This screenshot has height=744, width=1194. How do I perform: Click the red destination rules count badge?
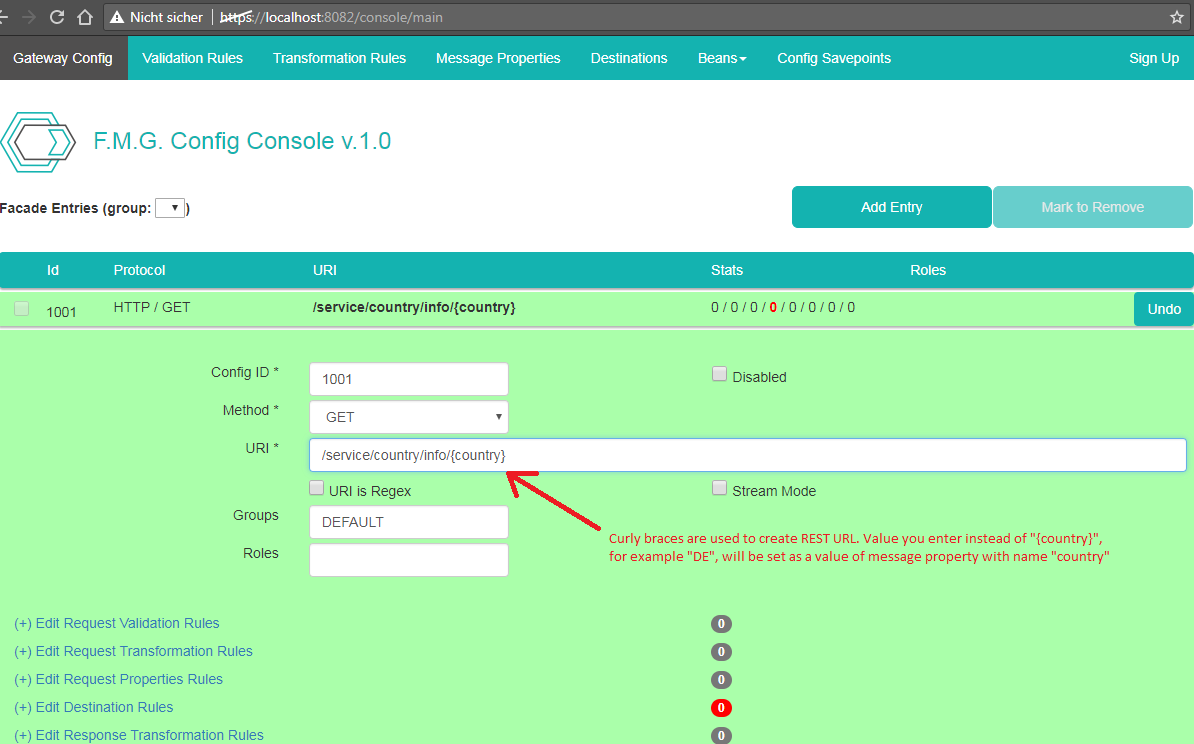721,708
